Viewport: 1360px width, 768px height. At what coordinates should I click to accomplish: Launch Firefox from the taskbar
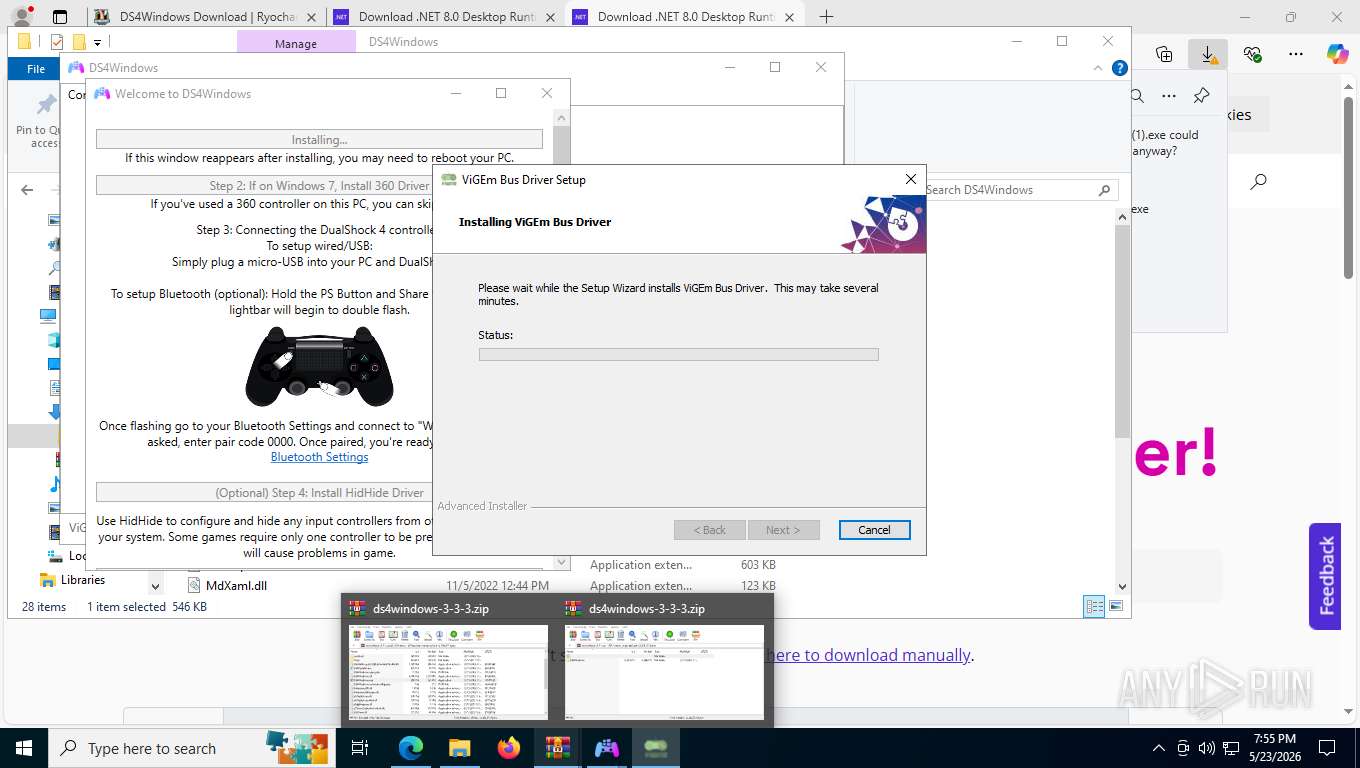tap(509, 748)
